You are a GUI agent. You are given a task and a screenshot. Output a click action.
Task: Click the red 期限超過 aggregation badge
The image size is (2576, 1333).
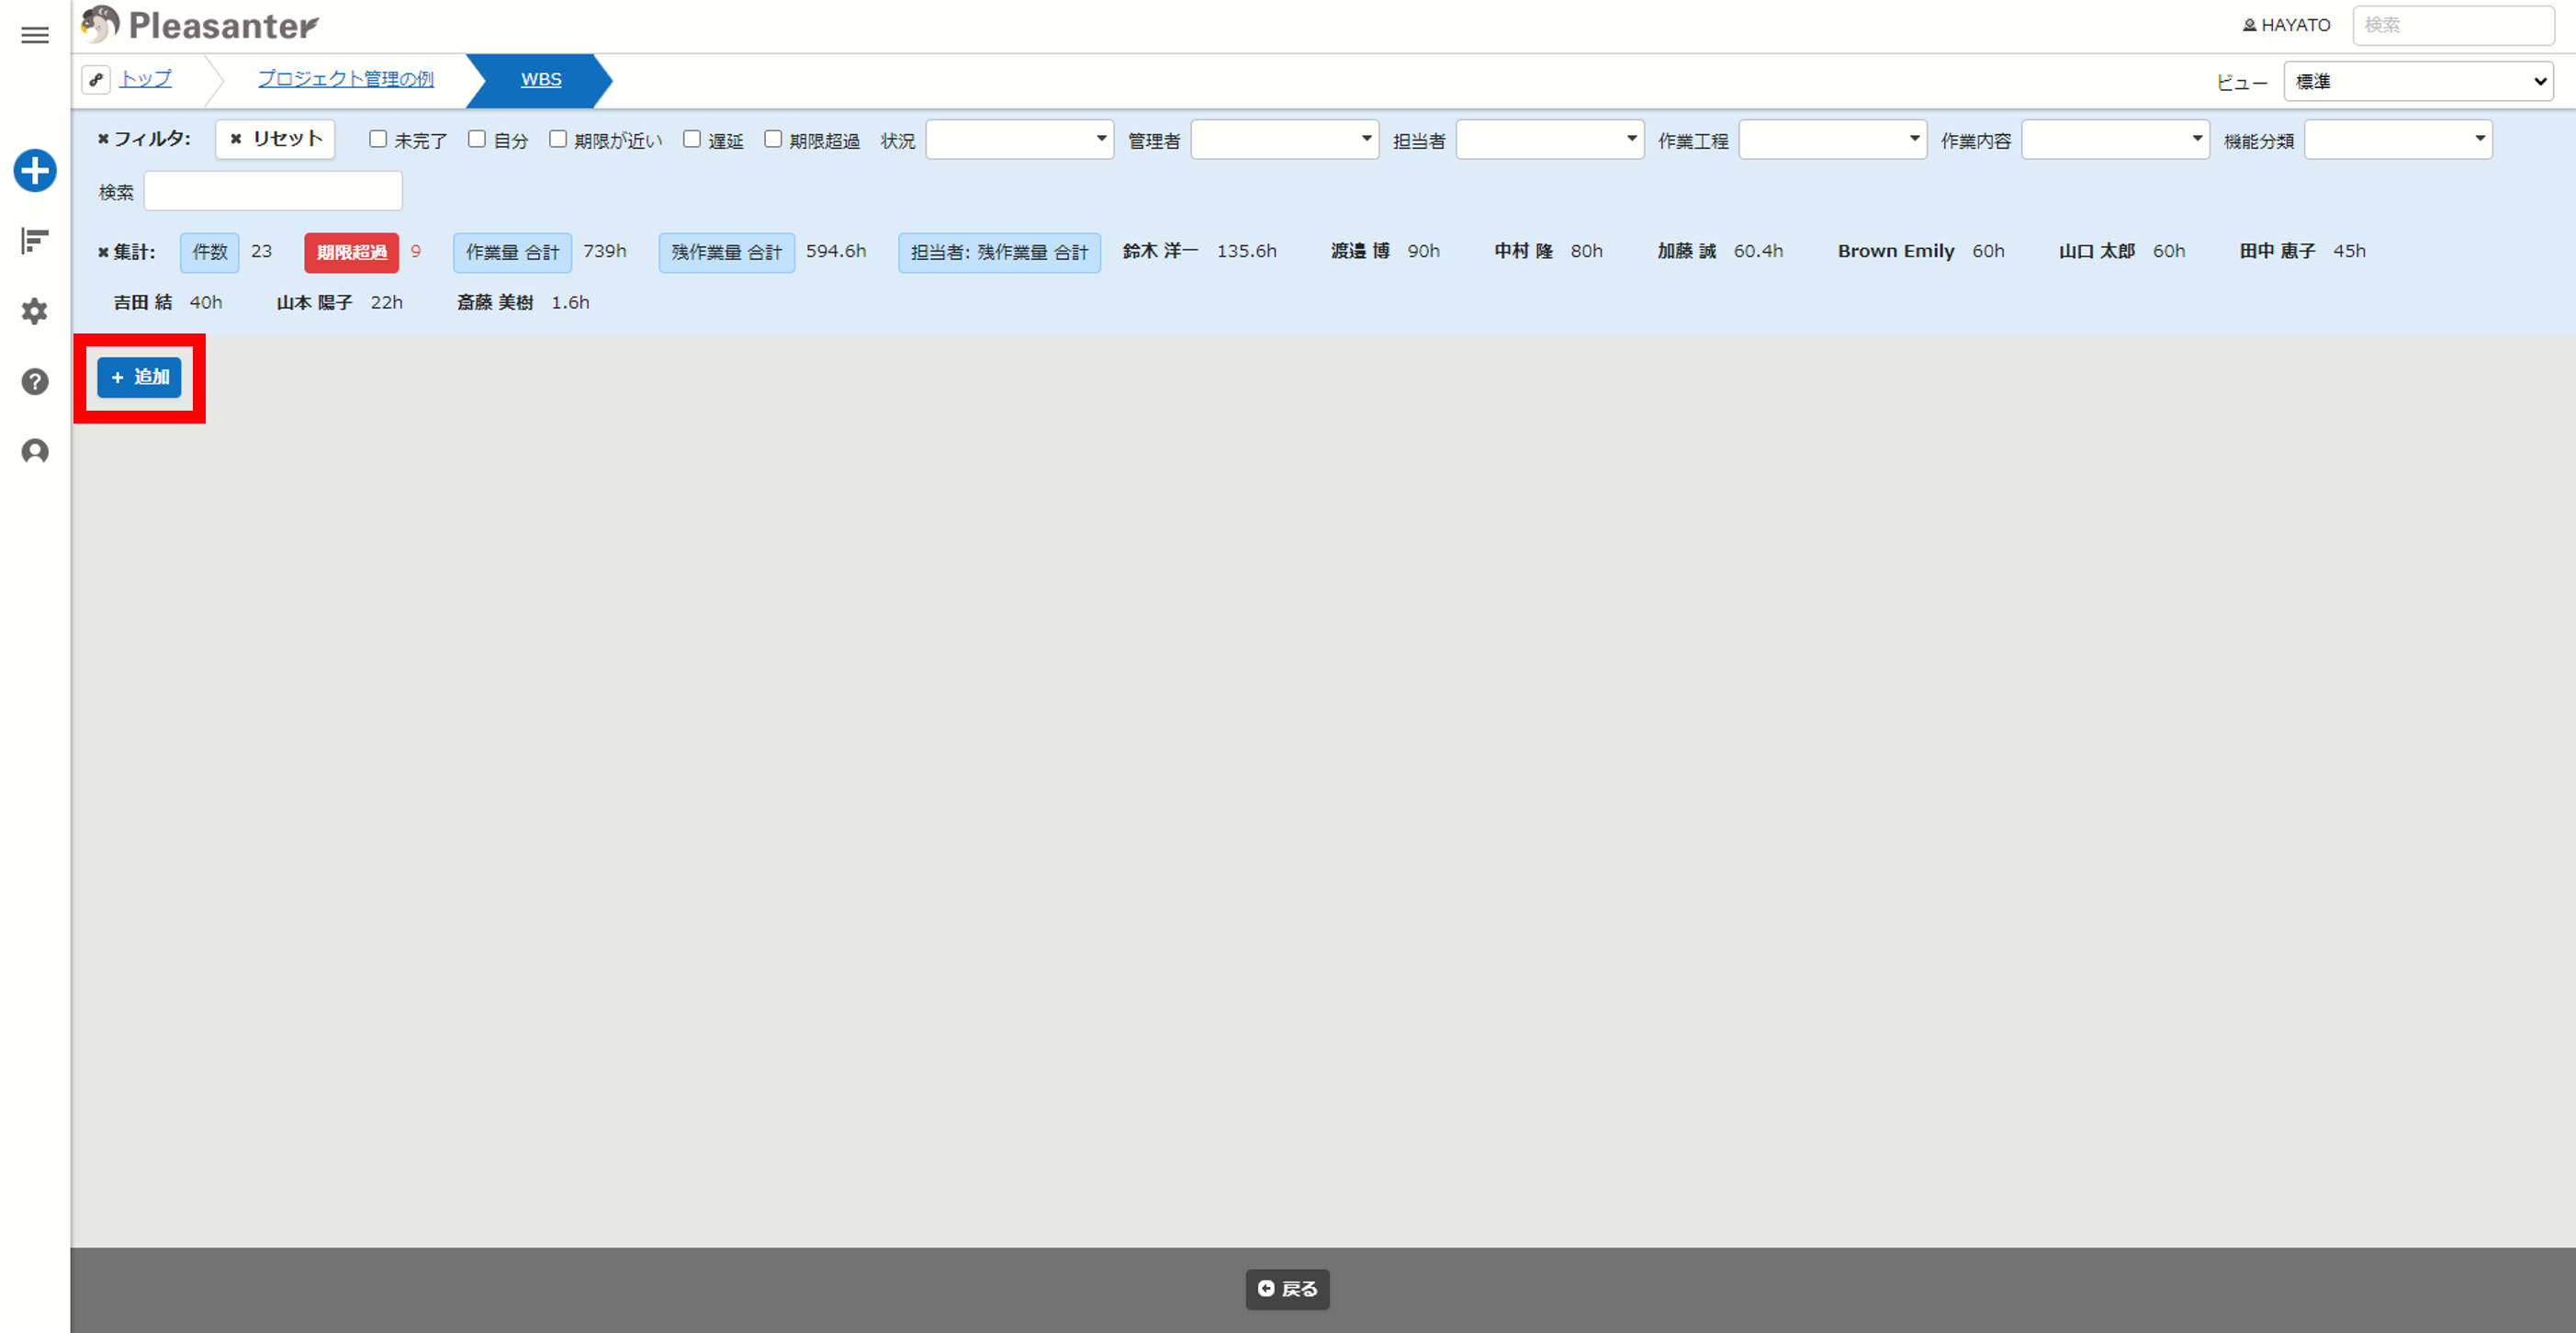351,252
